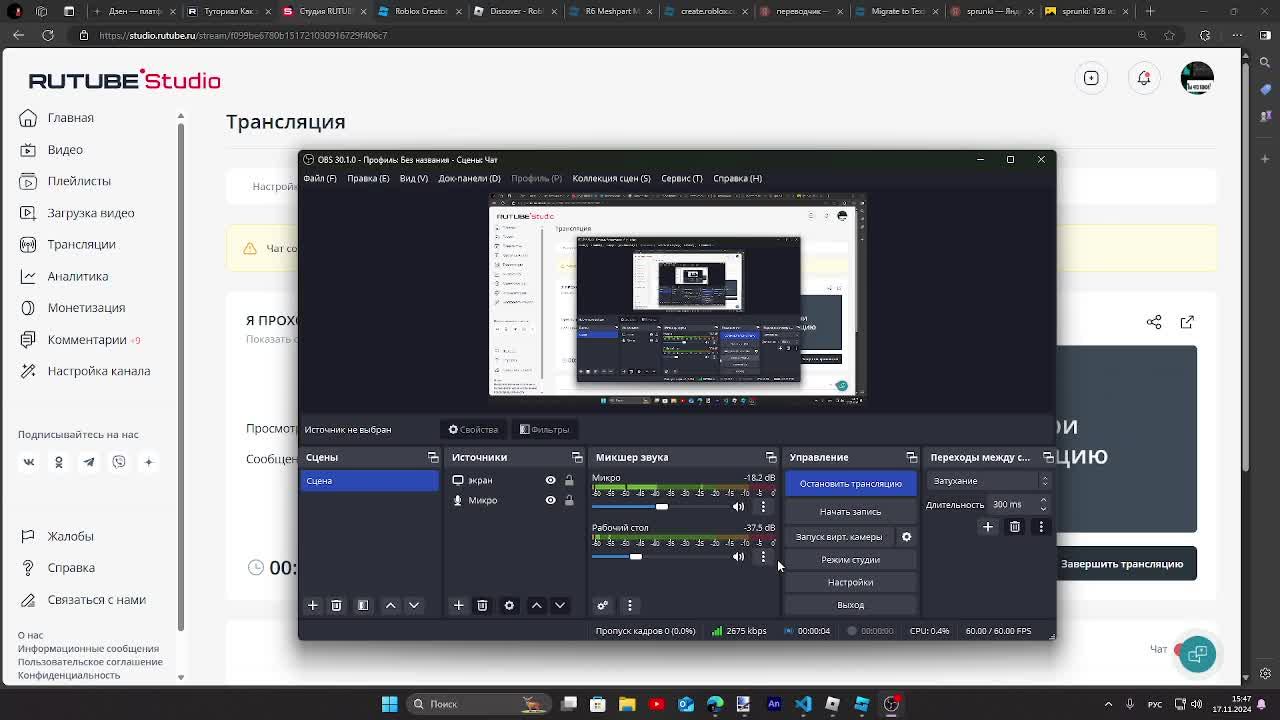Add a new source in Источники panel
This screenshot has width=1280, height=720.
pyautogui.click(x=458, y=605)
